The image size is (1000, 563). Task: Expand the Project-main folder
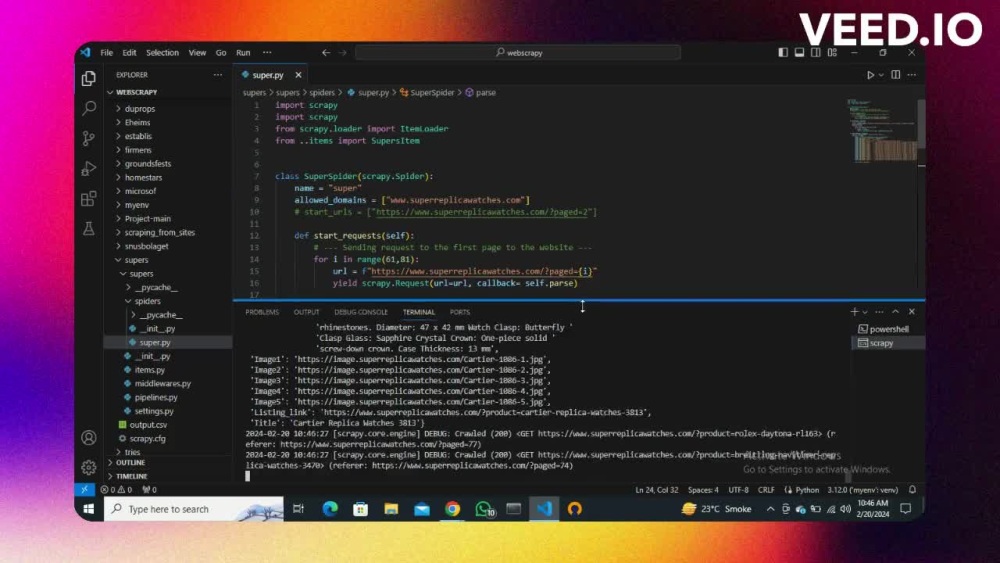pyautogui.click(x=147, y=219)
